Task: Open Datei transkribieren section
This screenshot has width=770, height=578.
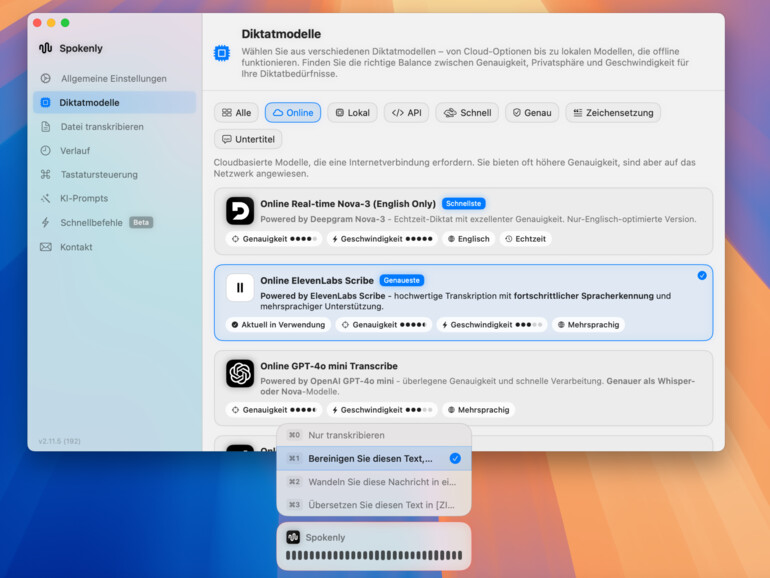Action: point(114,127)
